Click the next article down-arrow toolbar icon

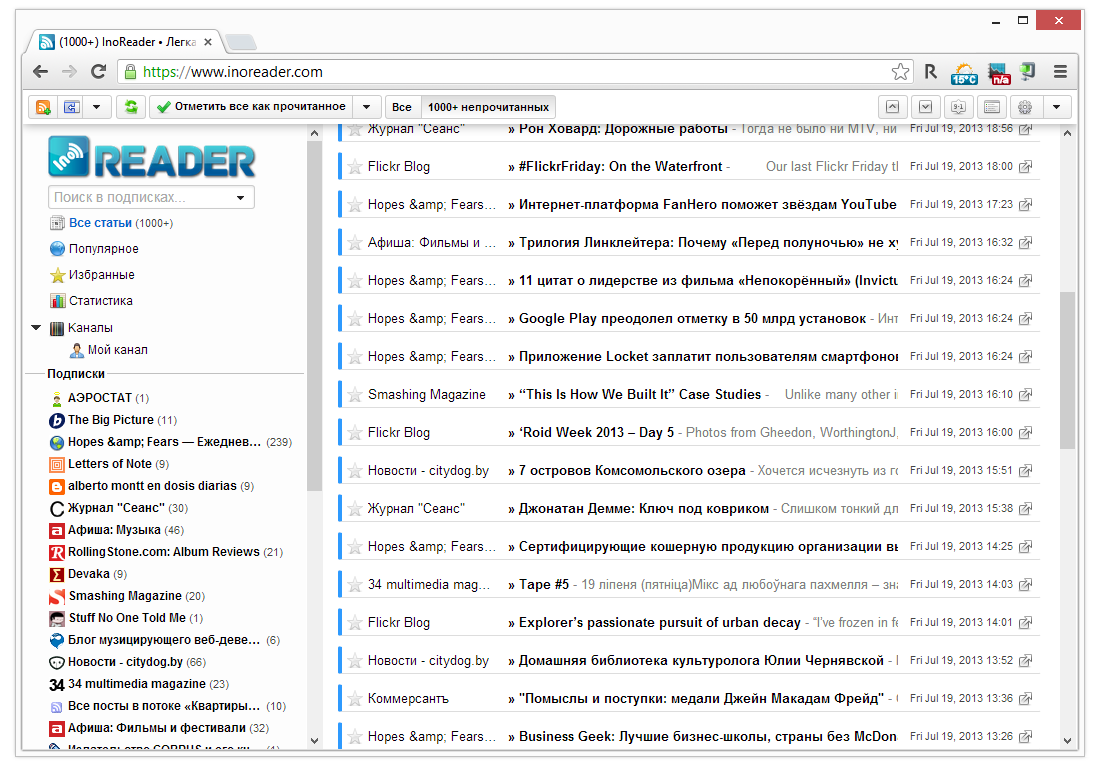point(926,107)
